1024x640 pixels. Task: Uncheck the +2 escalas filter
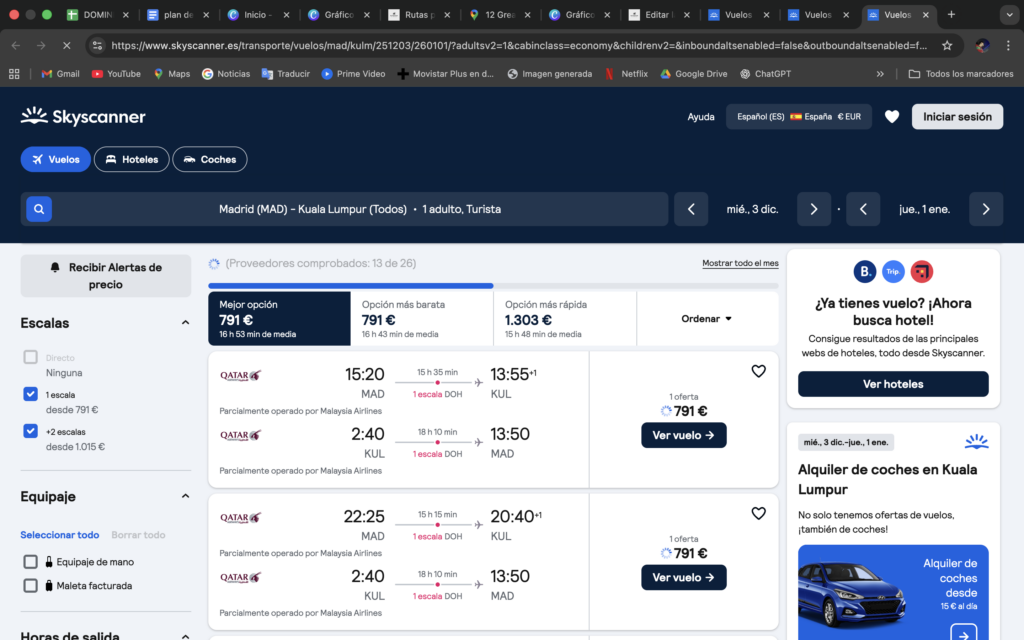click(31, 431)
